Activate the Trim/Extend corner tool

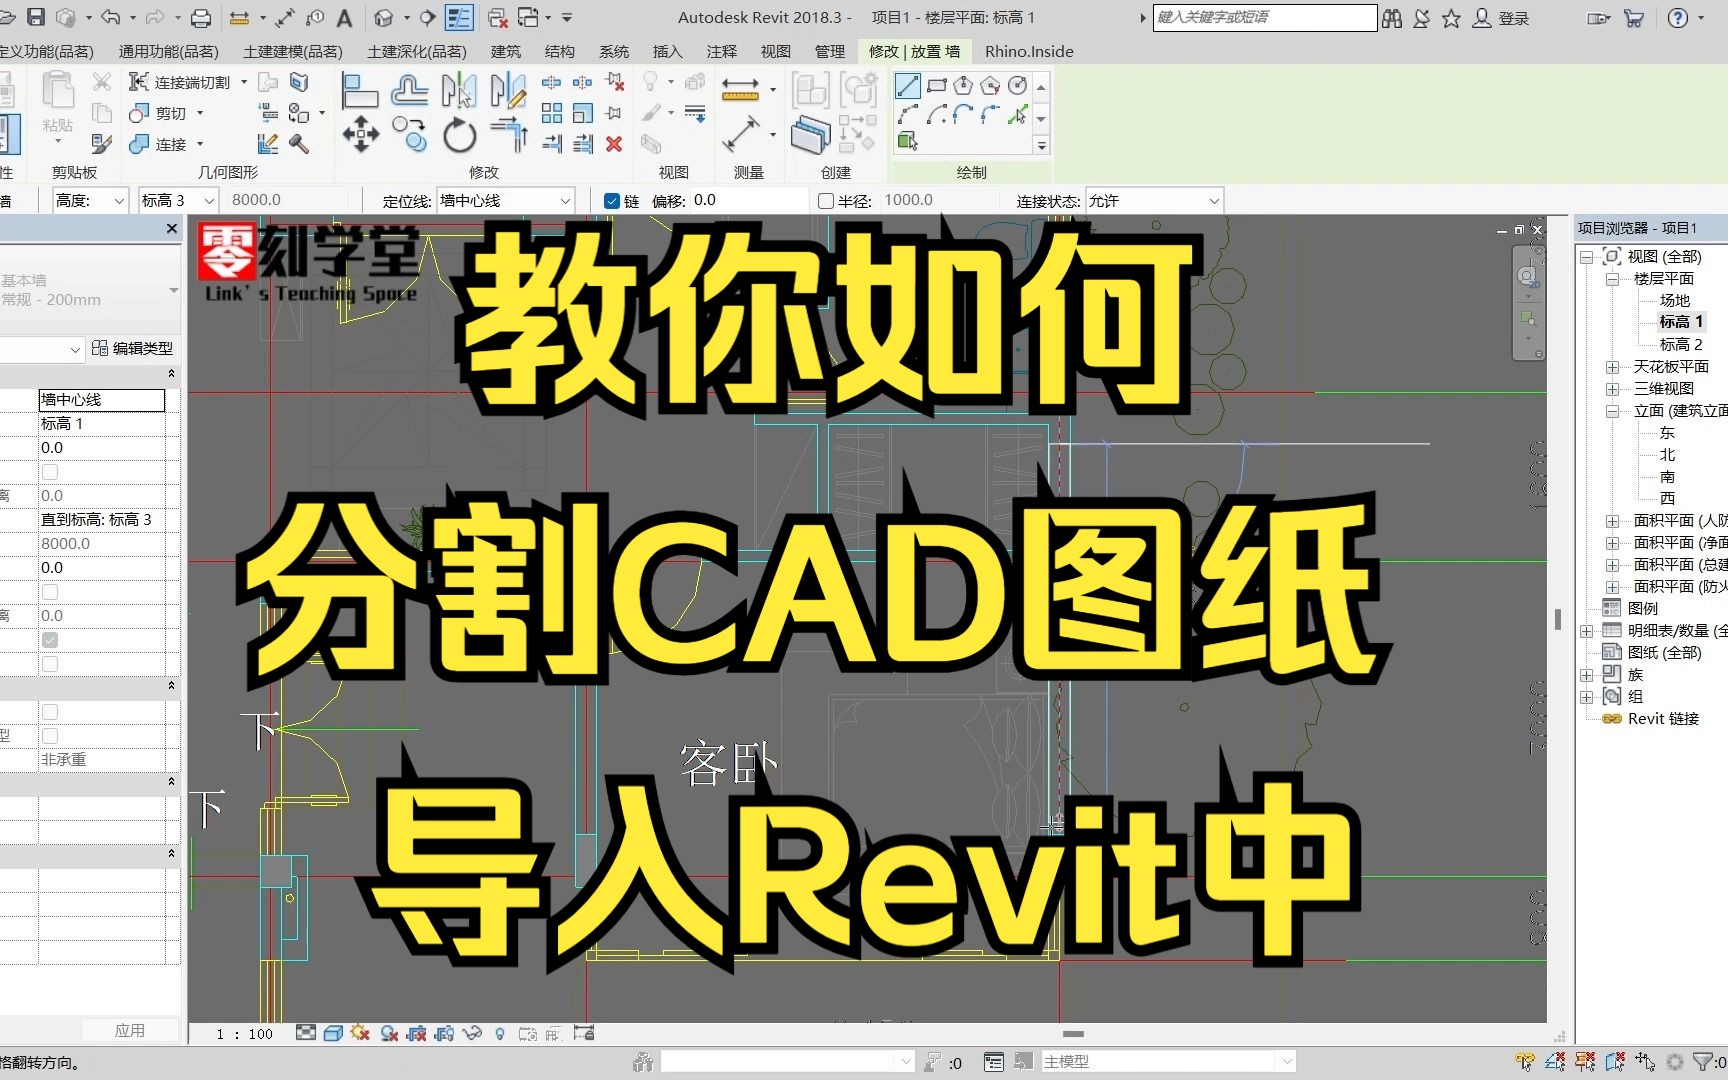click(513, 132)
